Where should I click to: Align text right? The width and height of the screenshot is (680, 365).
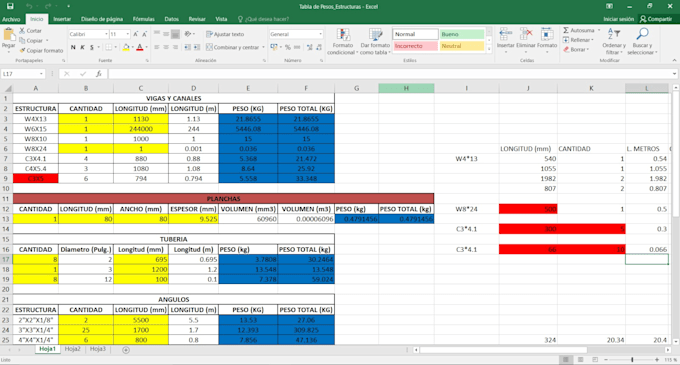tap(175, 47)
